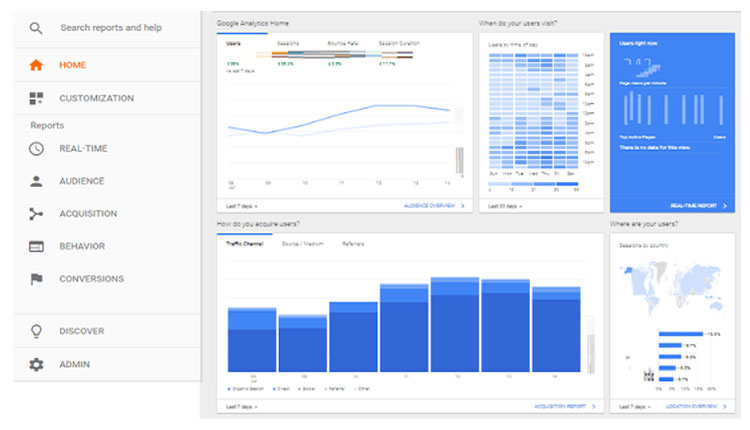This screenshot has width=750, height=430.
Task: Click the users line chart
Action: 340,120
